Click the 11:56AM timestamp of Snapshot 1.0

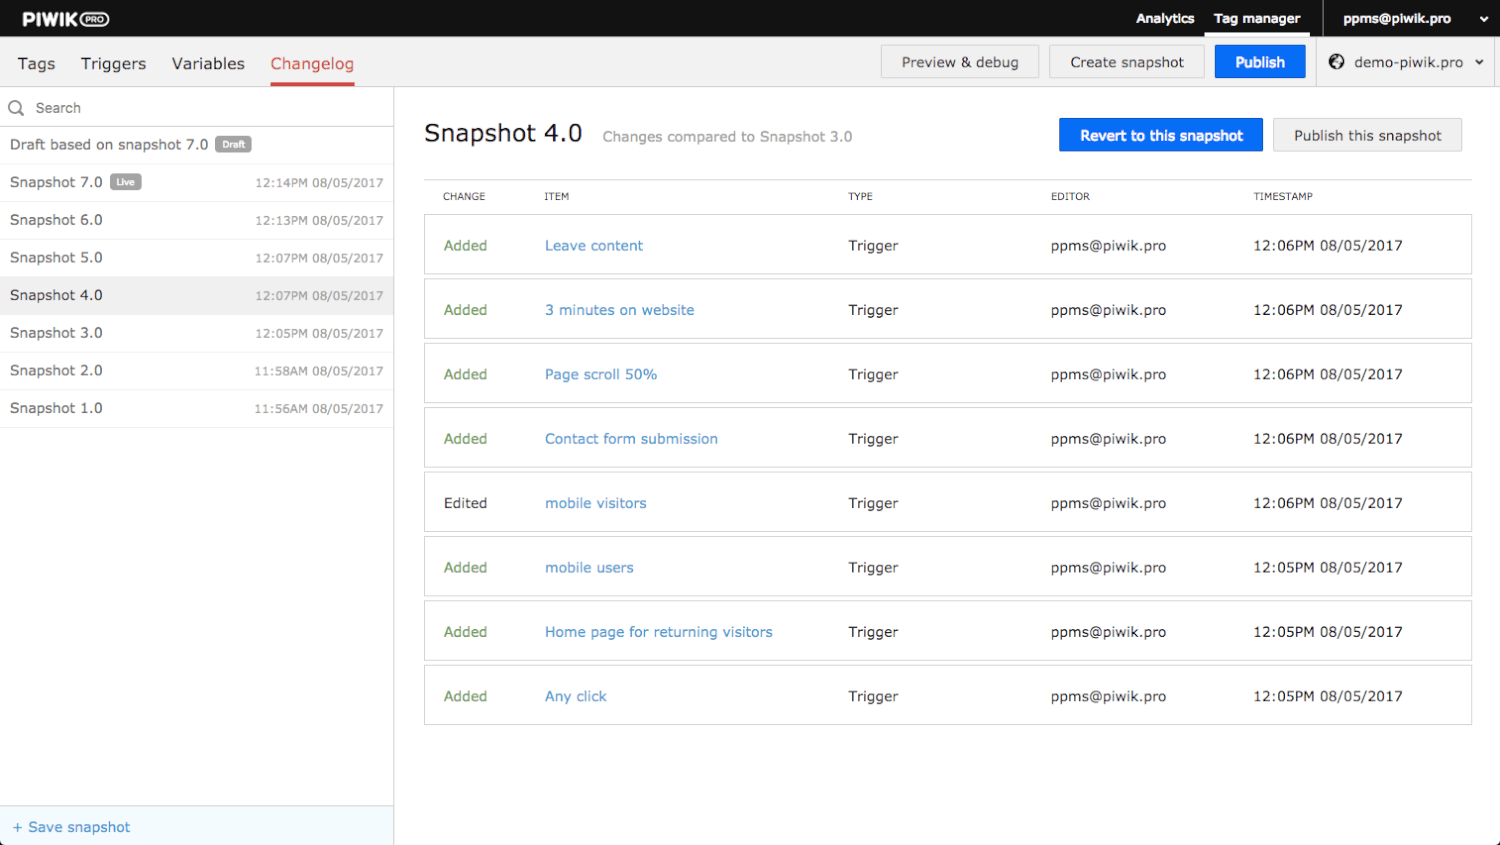[319, 409]
